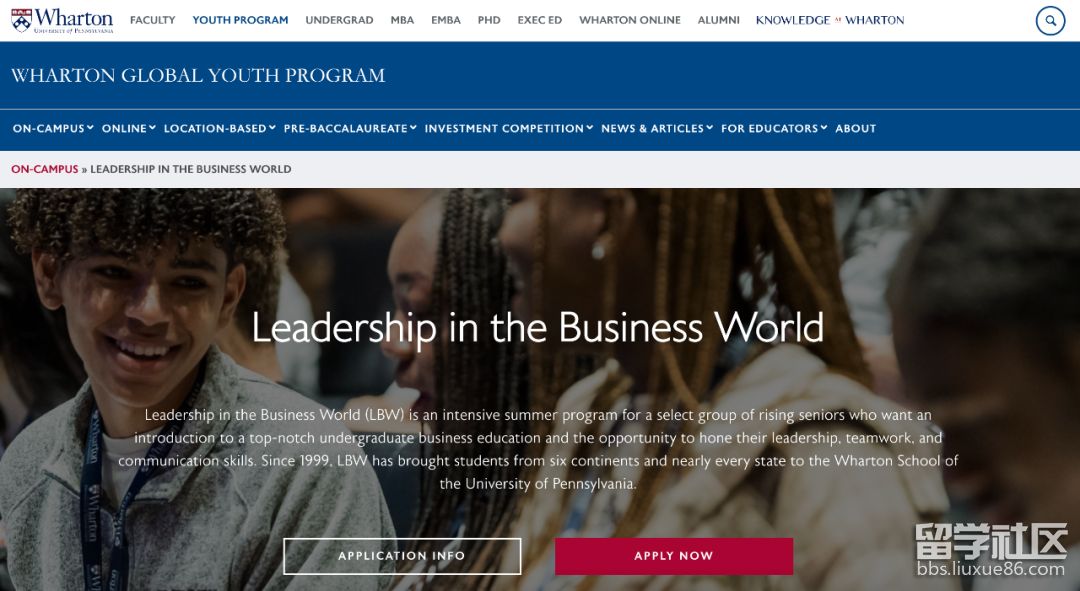This screenshot has width=1080, height=591.
Task: Click the Apply Now button
Action: (x=674, y=556)
